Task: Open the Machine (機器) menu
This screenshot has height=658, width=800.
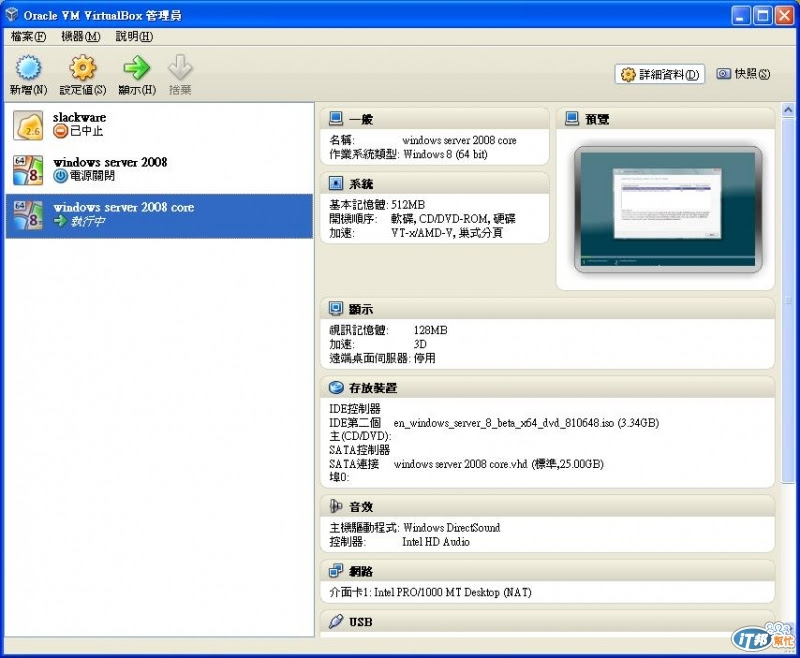Action: (x=81, y=36)
